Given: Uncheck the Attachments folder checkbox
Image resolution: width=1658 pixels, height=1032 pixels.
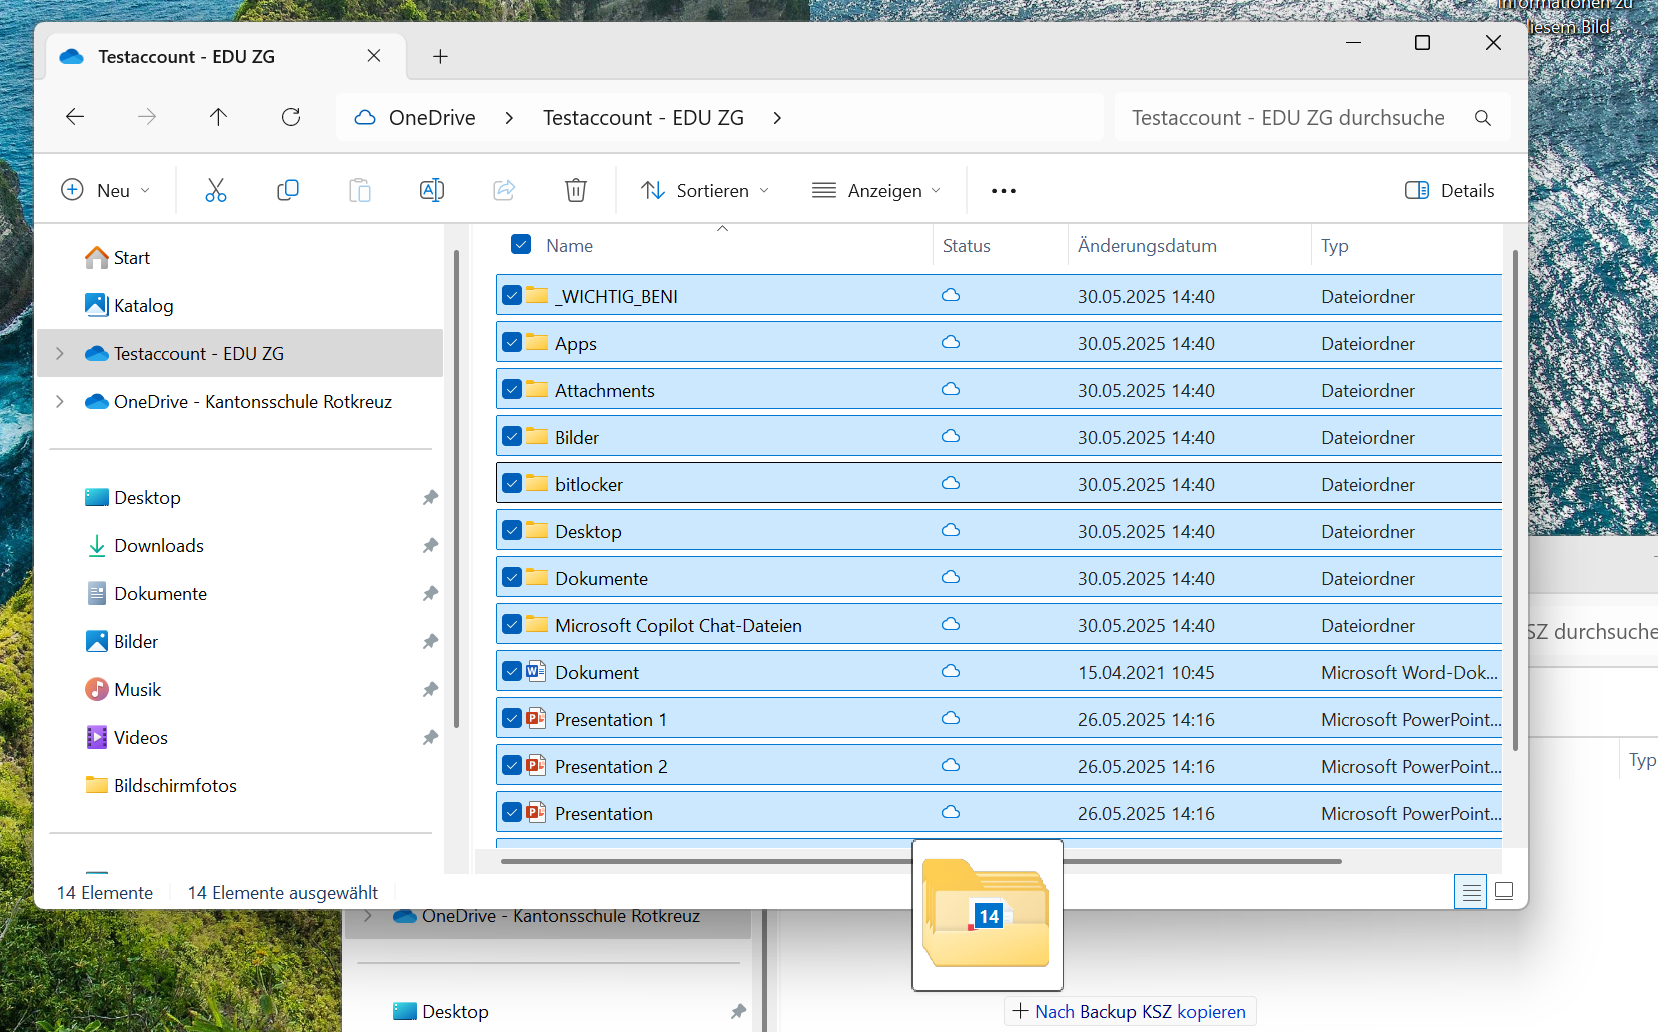Looking at the screenshot, I should coord(512,389).
